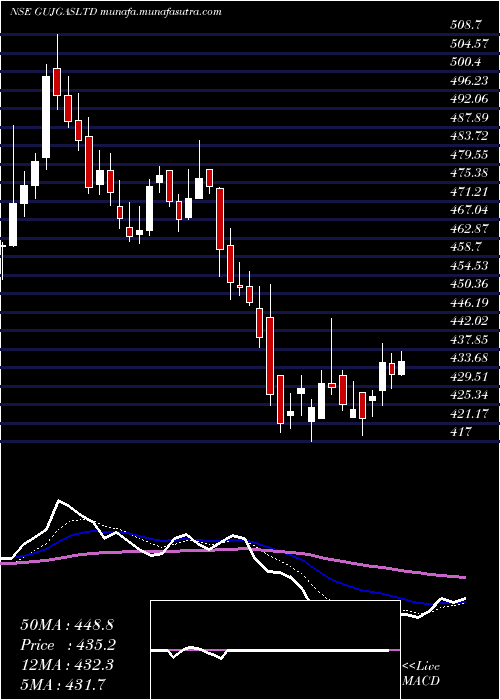The height and width of the screenshot is (700, 500).
Task: Select the 454.53 price axis label
Action: click(469, 266)
